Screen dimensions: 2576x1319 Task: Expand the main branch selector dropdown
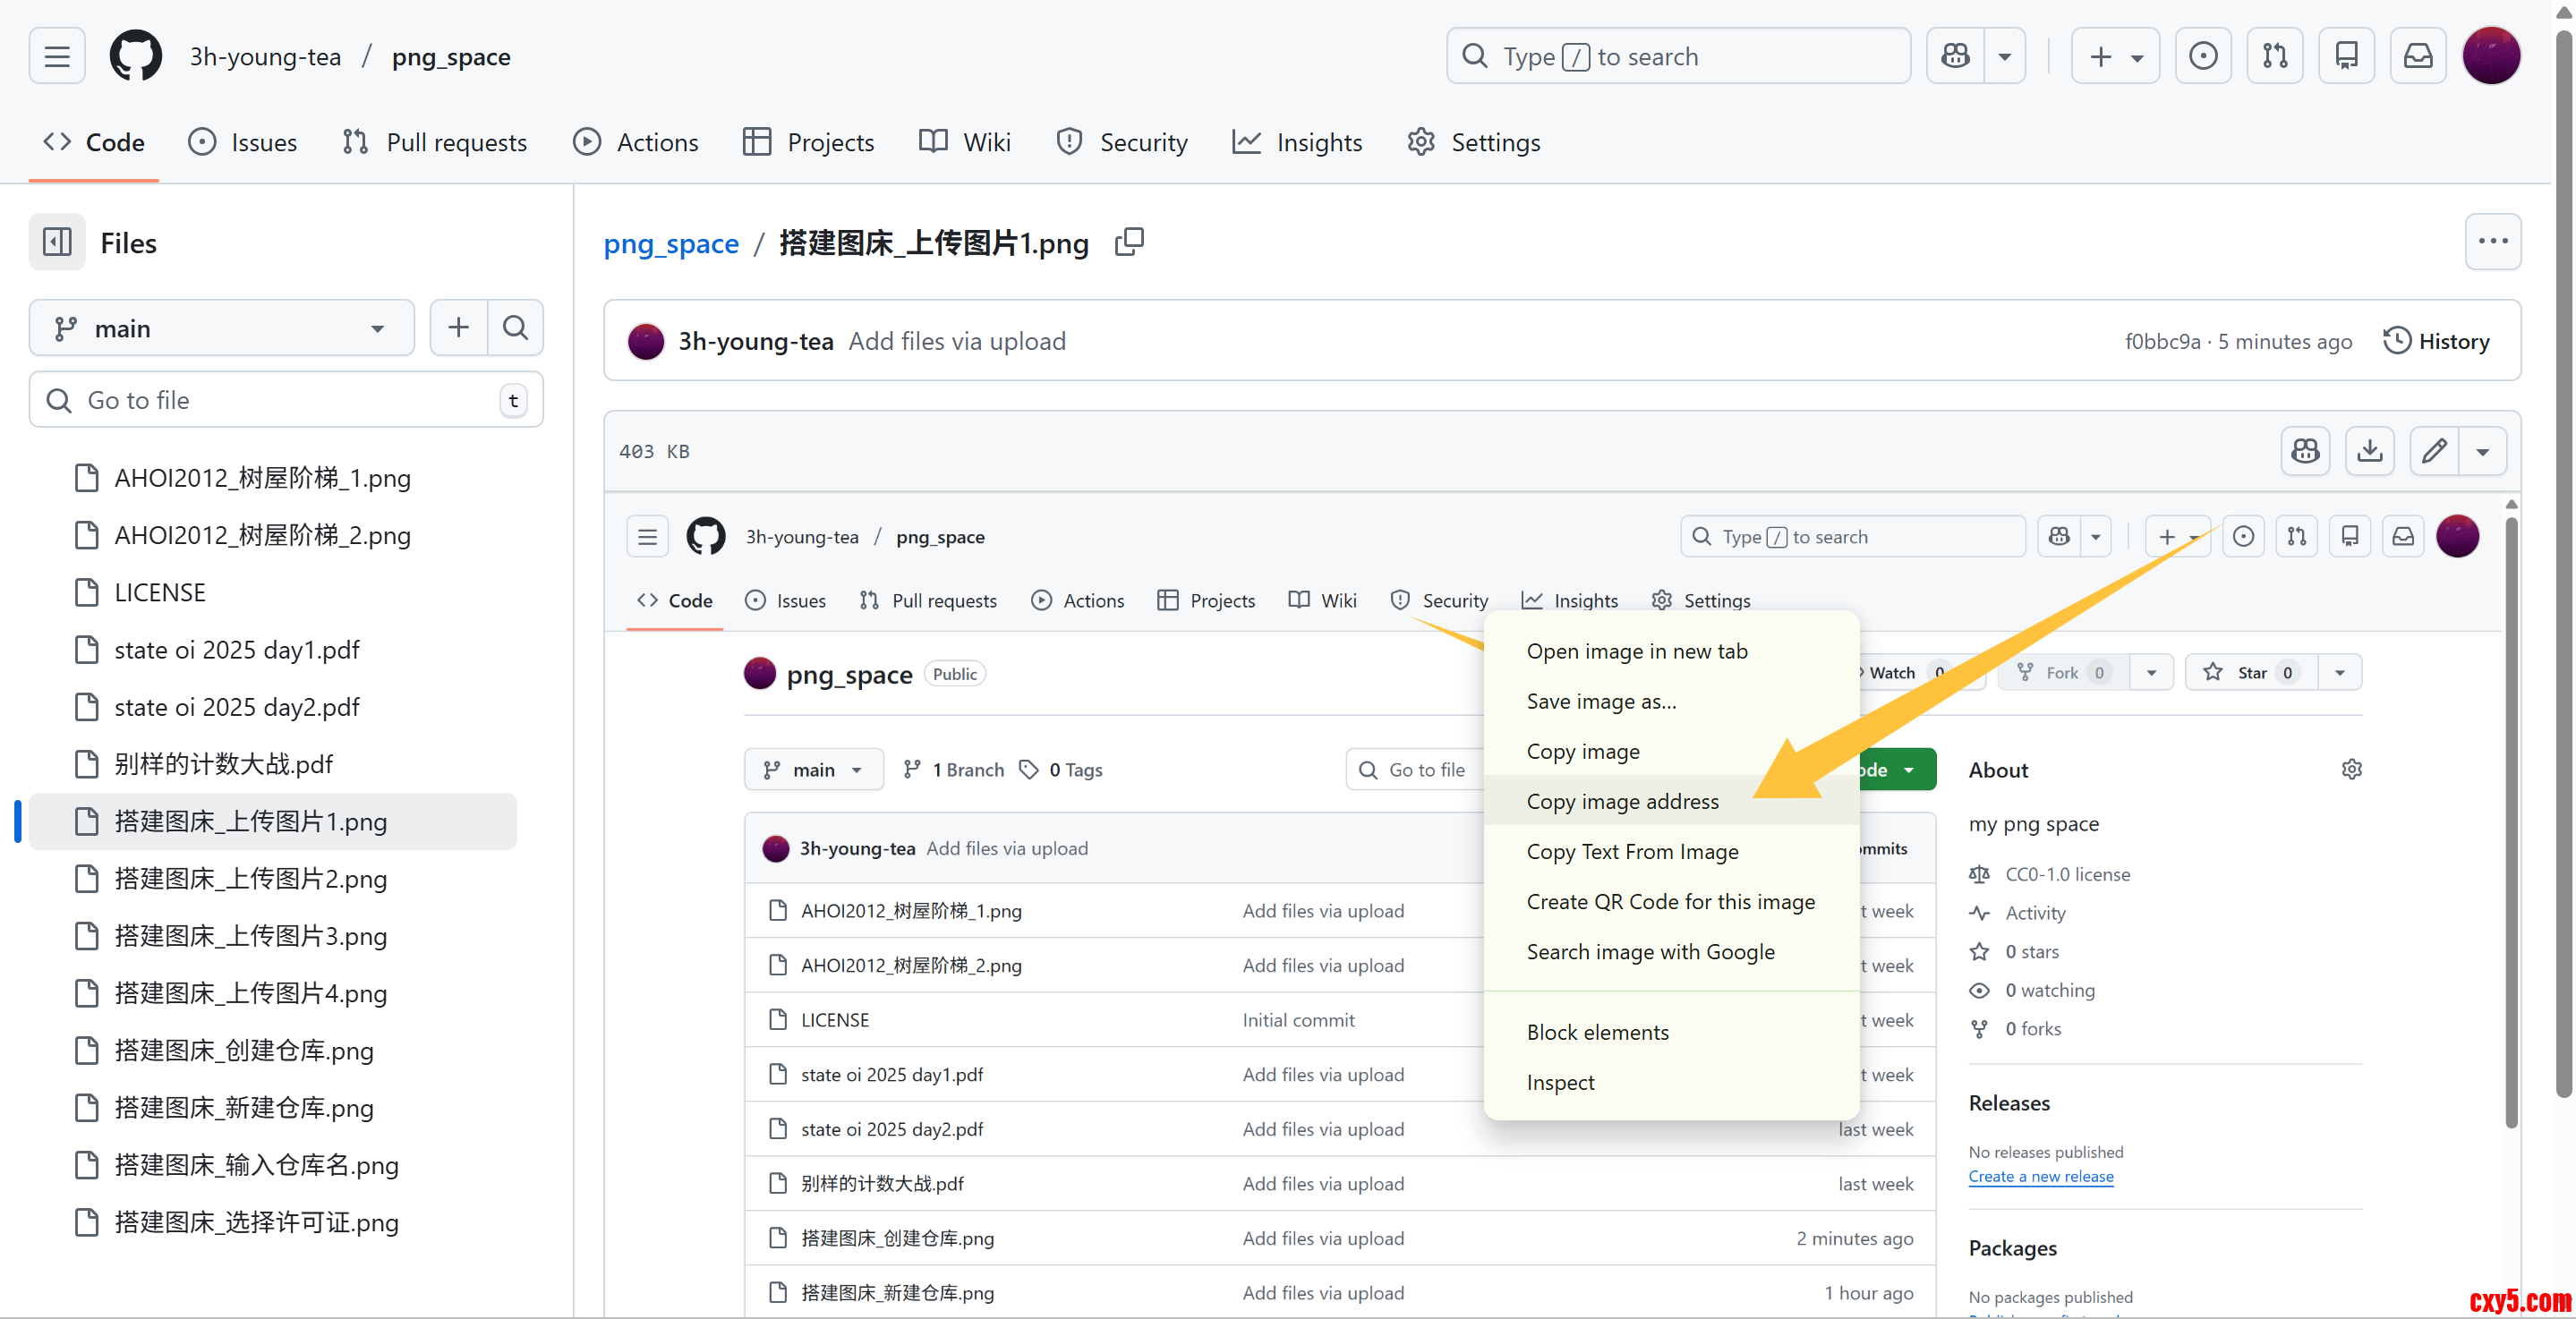click(x=221, y=328)
